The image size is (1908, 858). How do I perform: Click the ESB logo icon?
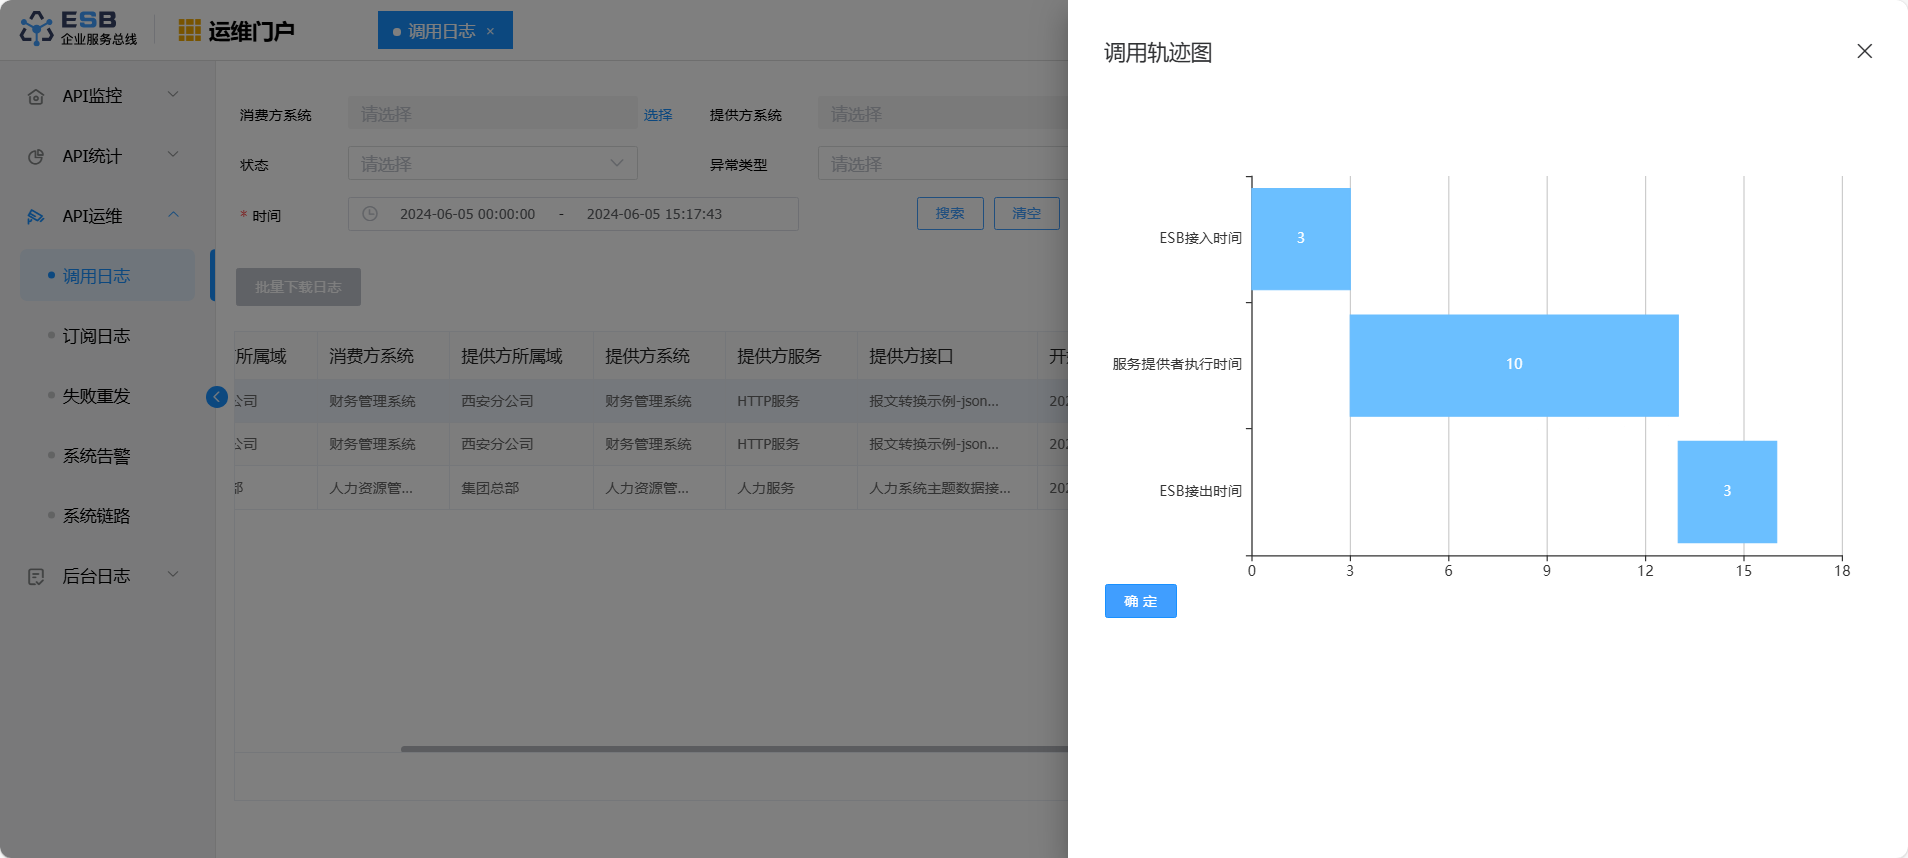pyautogui.click(x=37, y=29)
